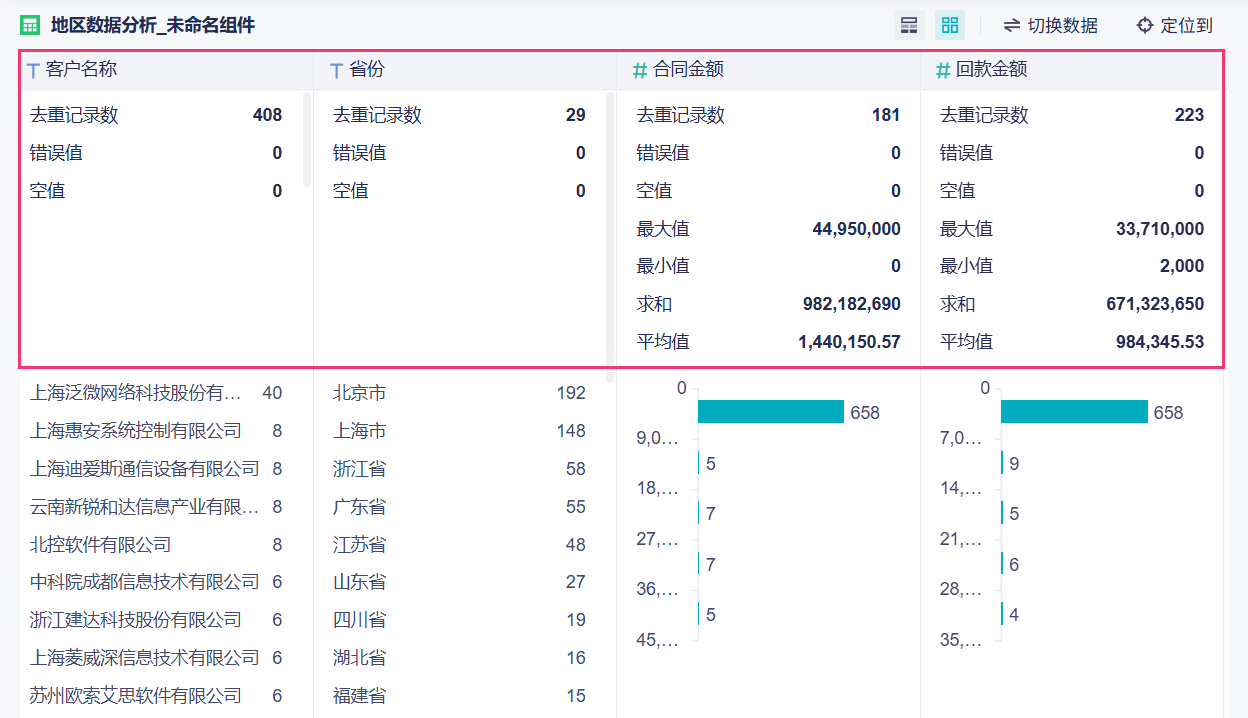
Task: Click the text type icon beside 省份
Action: coord(337,71)
